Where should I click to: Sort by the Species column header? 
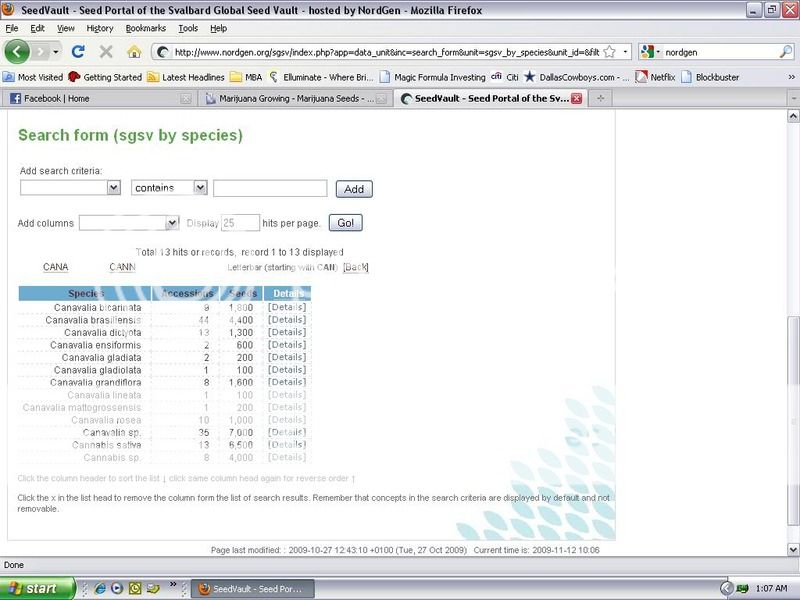(x=85, y=293)
